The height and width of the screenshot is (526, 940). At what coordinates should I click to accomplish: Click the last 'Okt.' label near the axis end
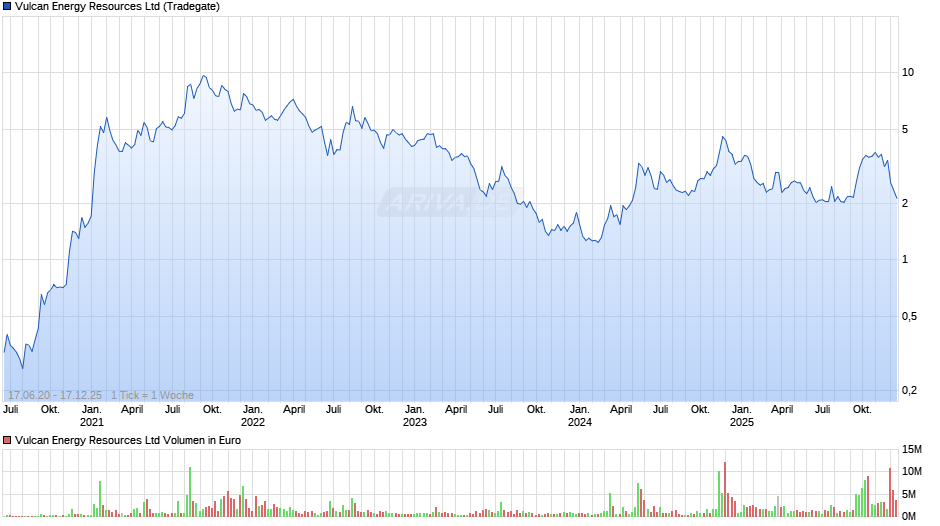click(862, 409)
